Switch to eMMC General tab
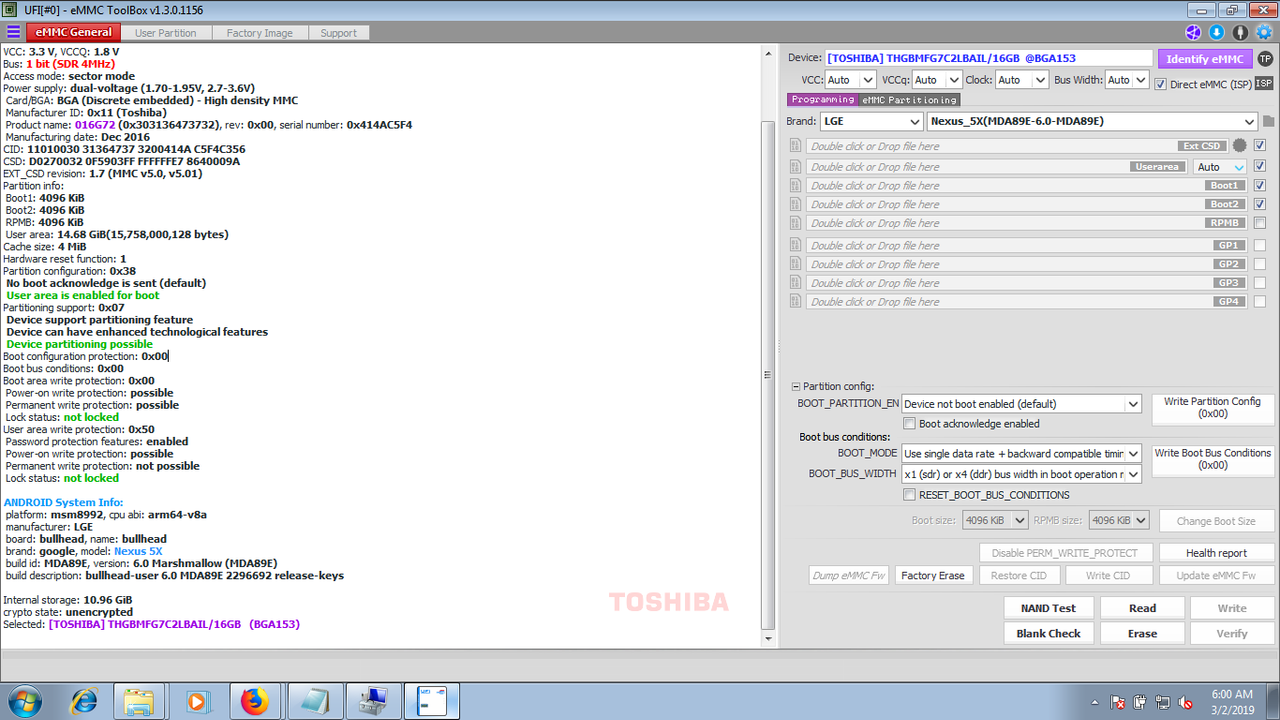 click(75, 32)
